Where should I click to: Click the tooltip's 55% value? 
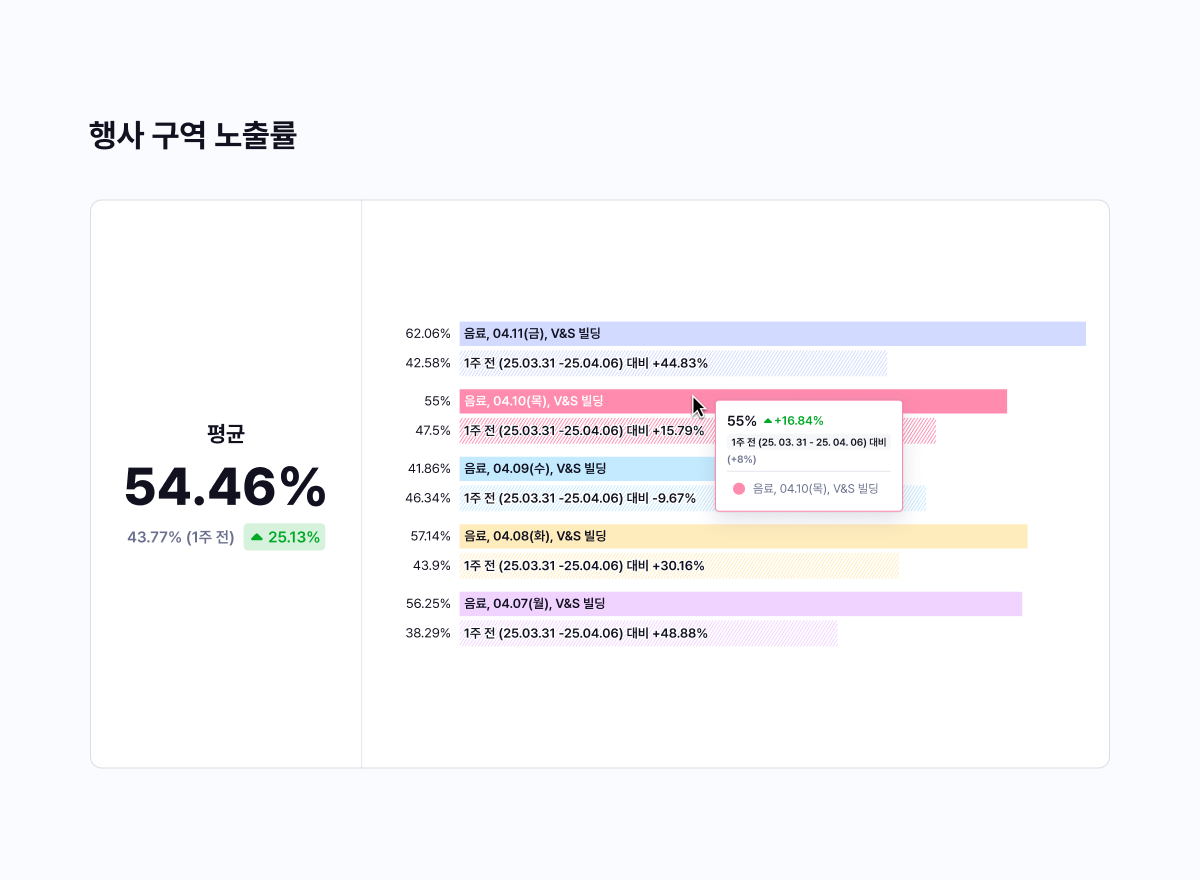(742, 421)
